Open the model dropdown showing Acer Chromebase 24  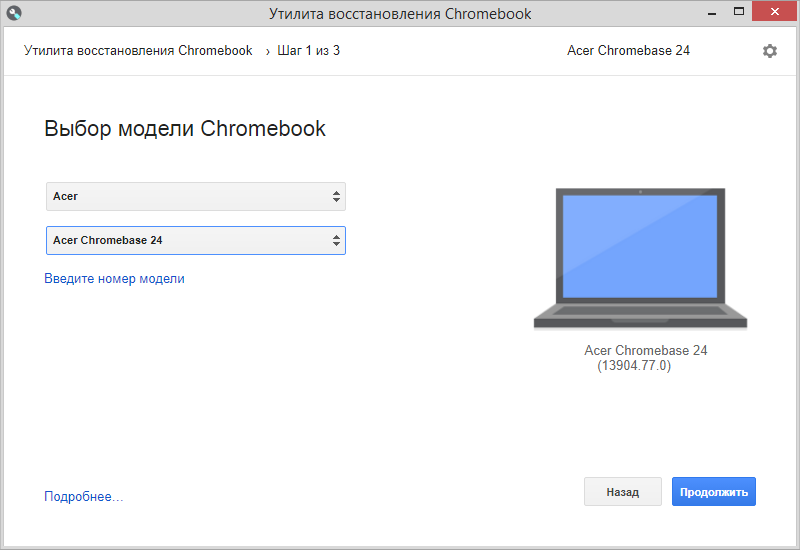click(196, 240)
